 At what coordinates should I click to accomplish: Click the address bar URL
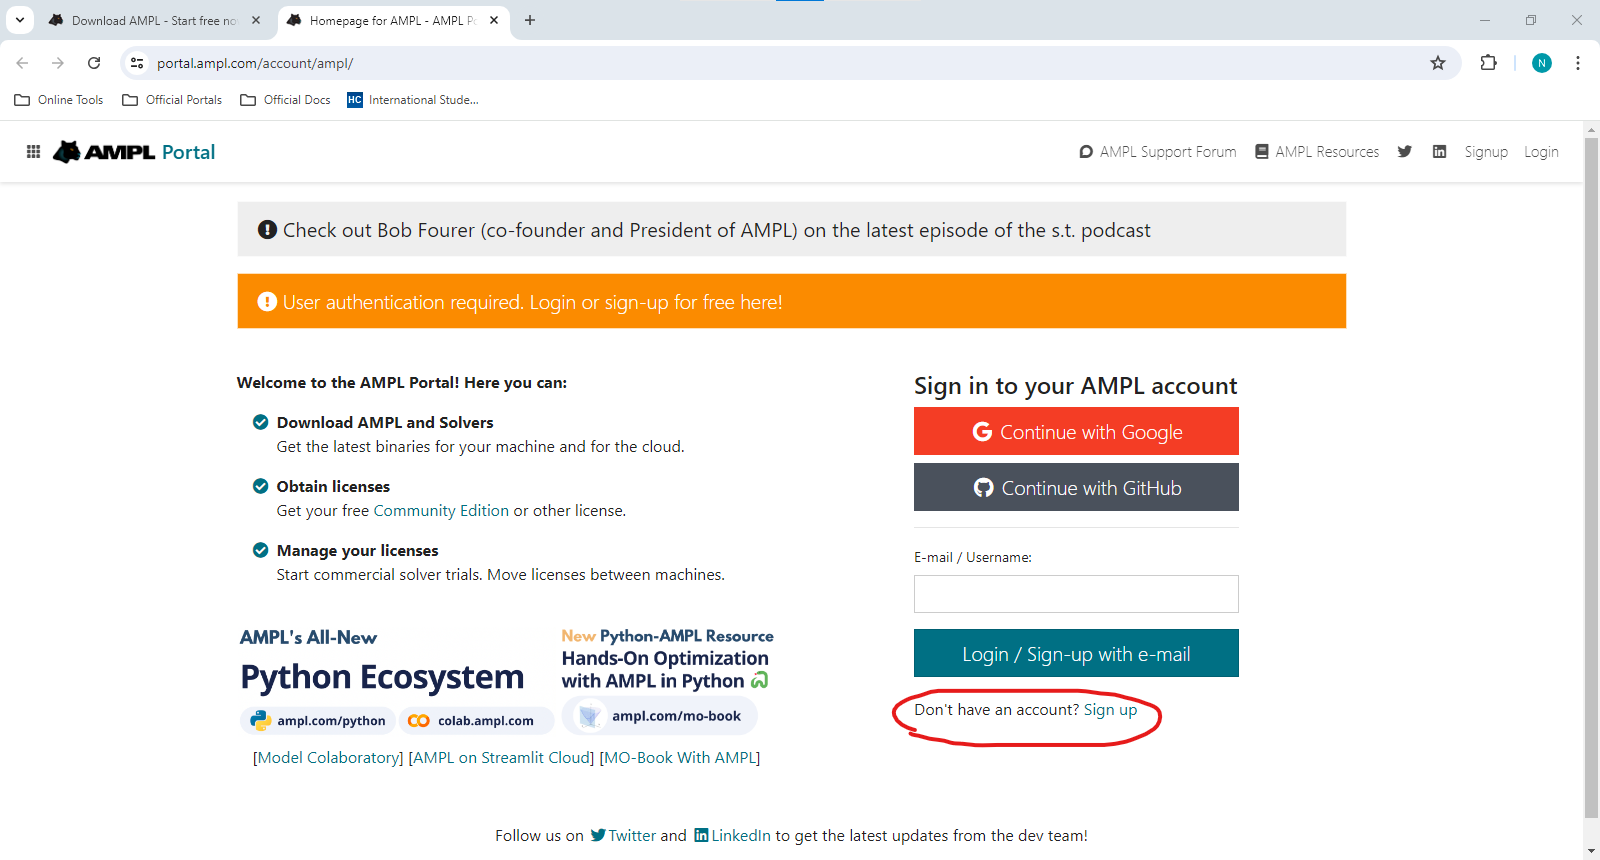tap(255, 63)
